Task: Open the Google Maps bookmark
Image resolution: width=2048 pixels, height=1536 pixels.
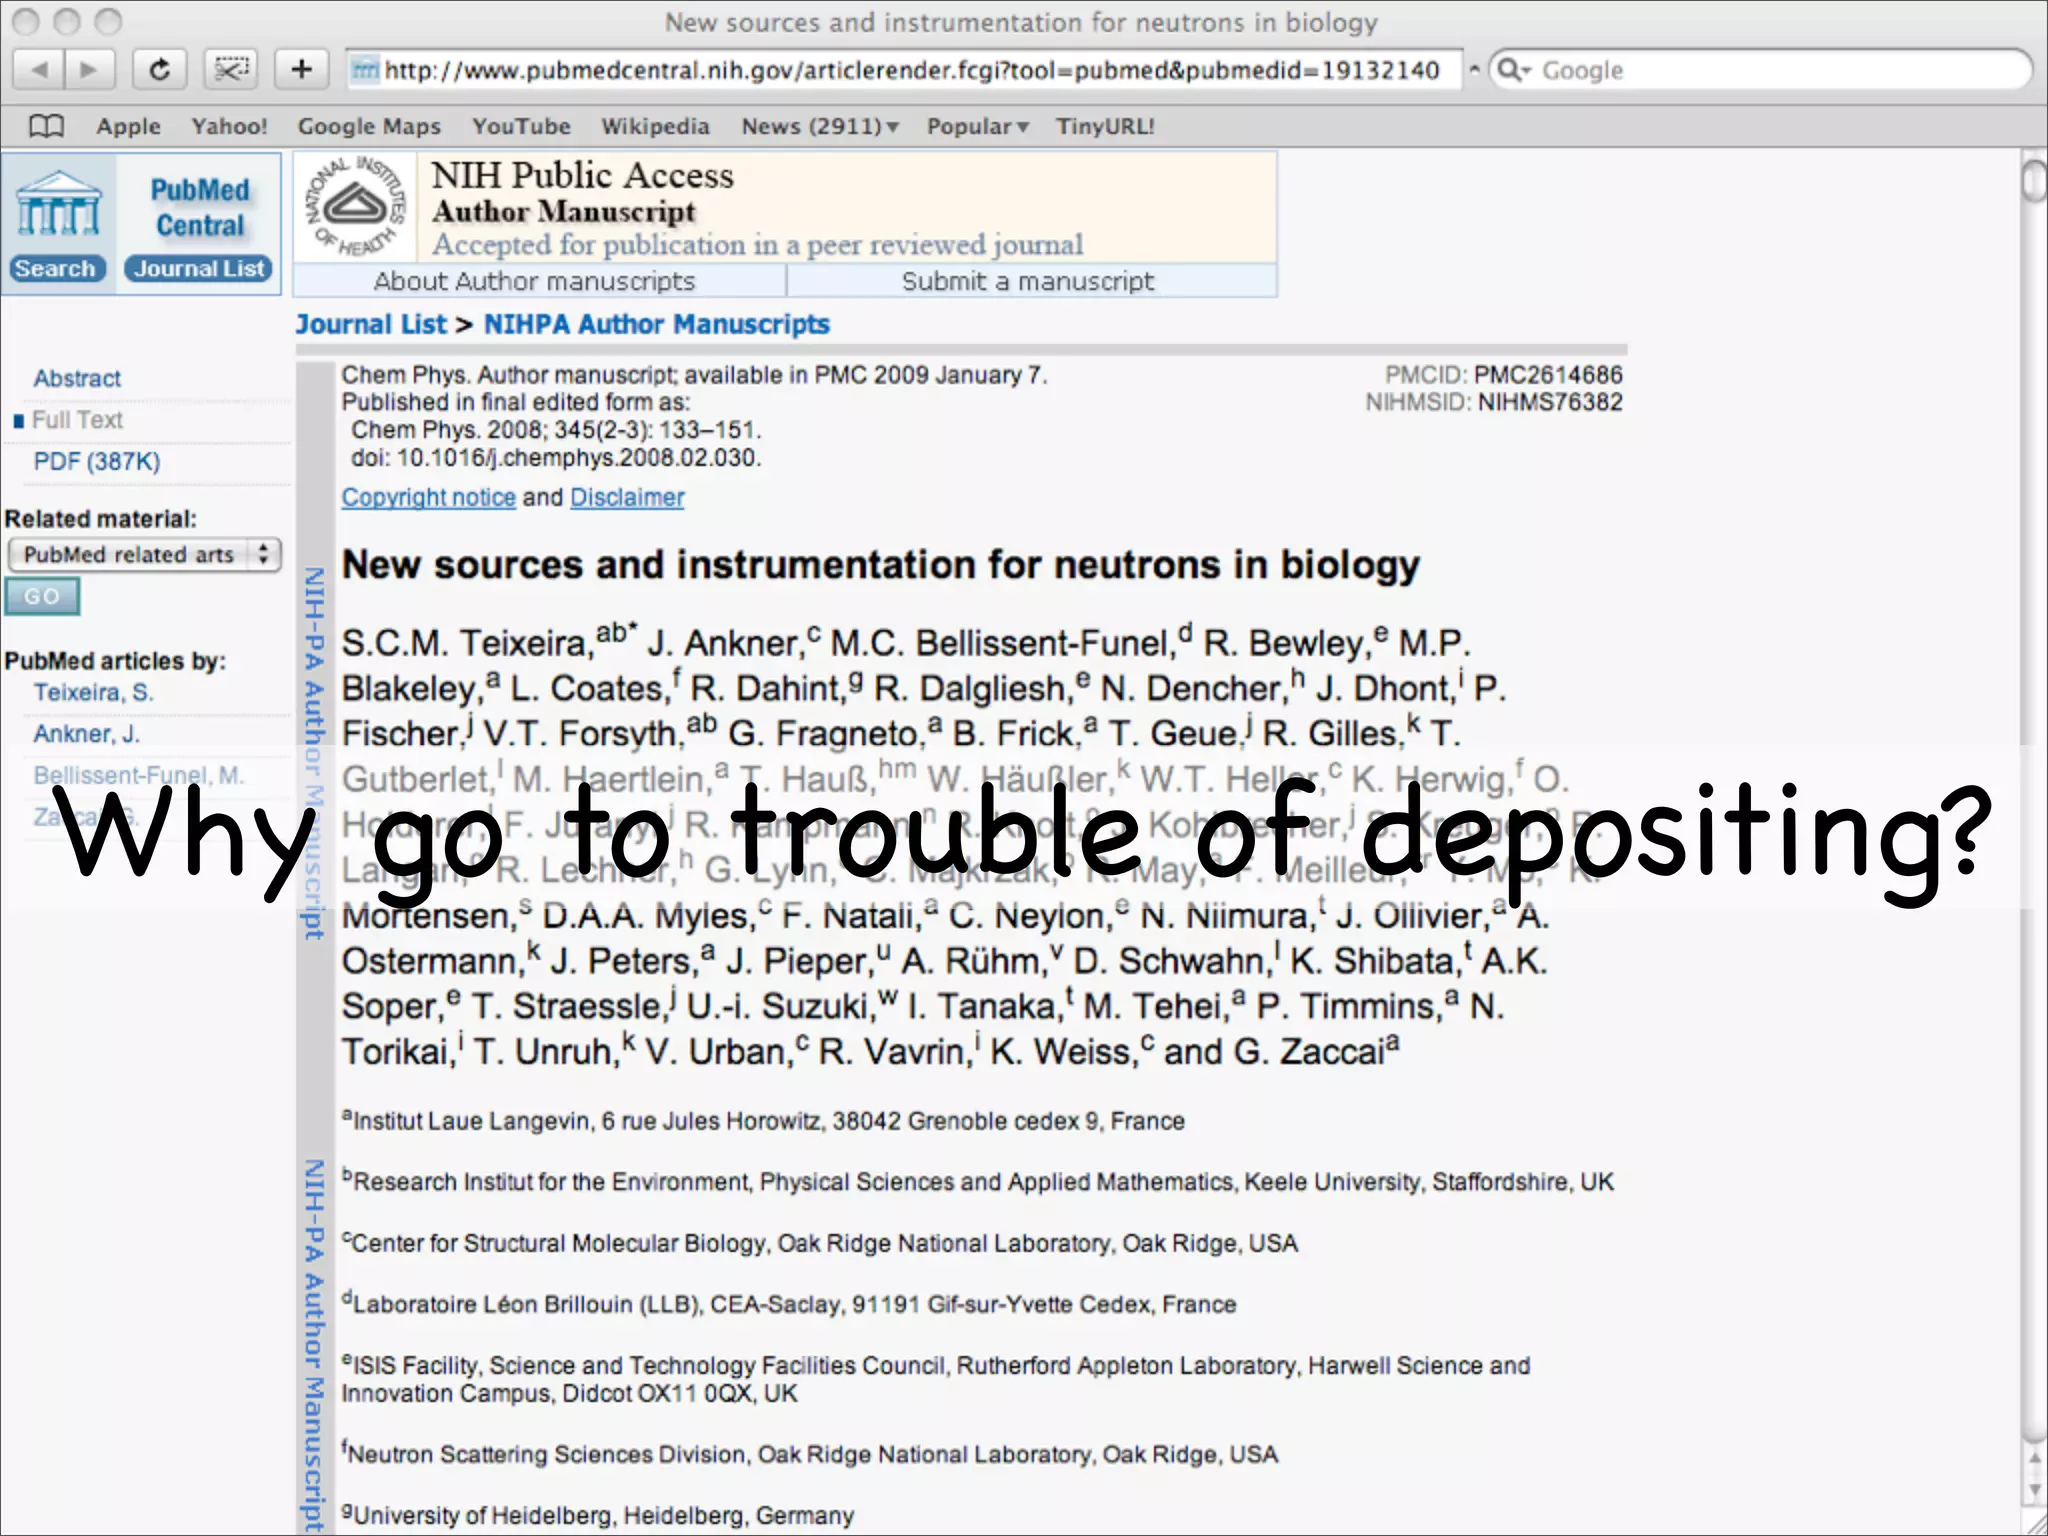Action: click(x=369, y=127)
